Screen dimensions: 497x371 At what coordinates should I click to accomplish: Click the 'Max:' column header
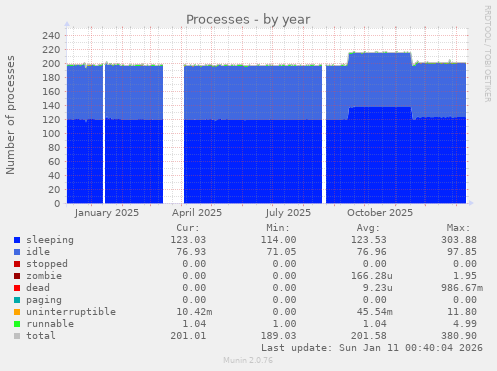click(x=458, y=228)
